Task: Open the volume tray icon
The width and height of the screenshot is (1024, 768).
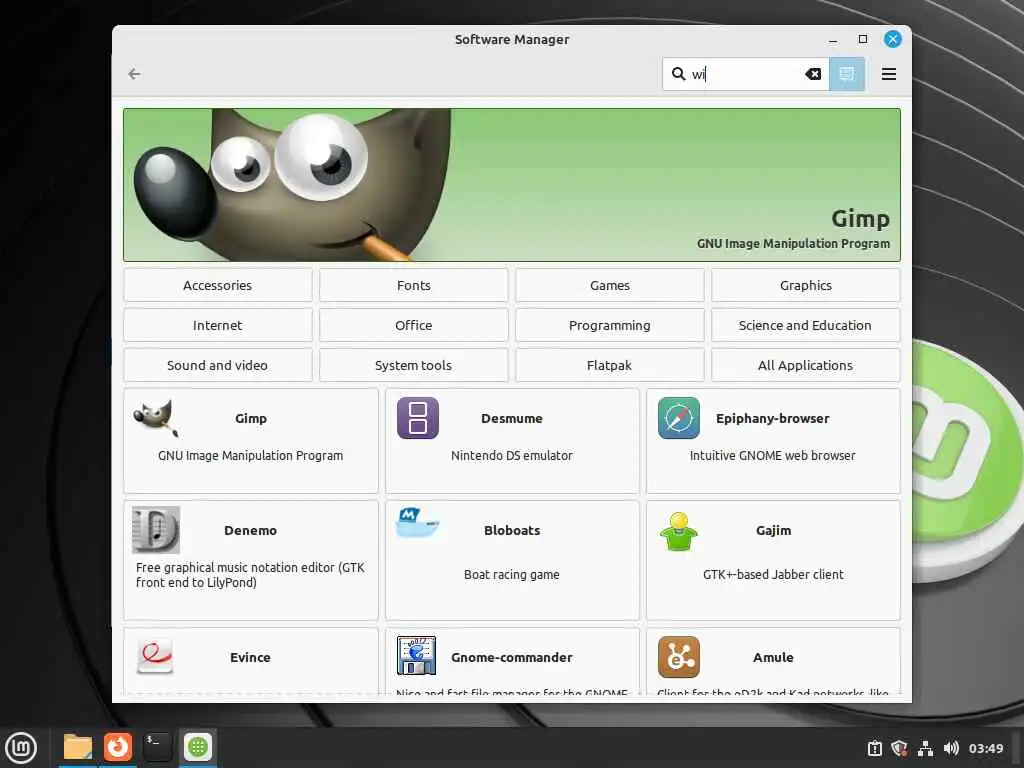Action: [951, 748]
